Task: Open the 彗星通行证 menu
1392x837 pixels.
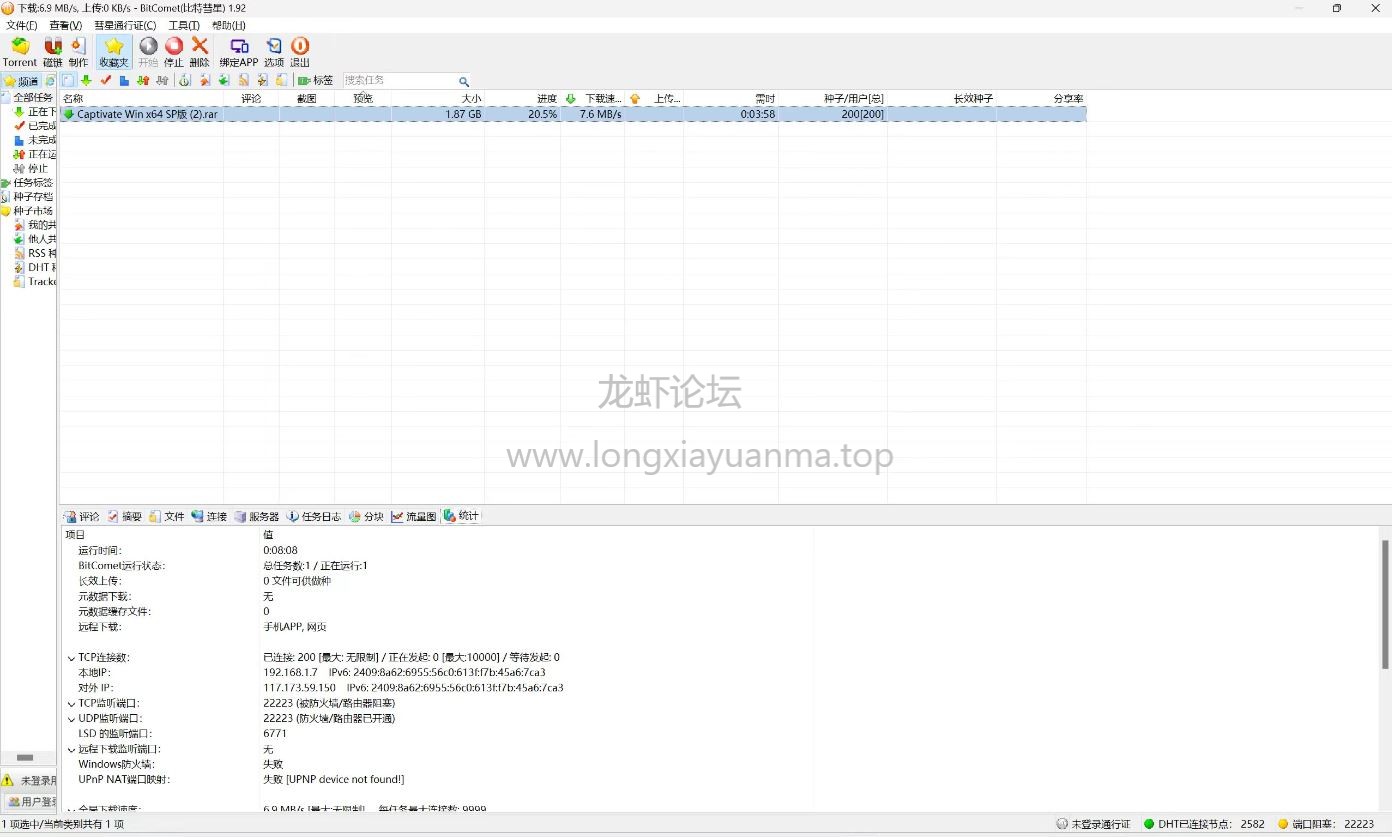Action: tap(125, 25)
